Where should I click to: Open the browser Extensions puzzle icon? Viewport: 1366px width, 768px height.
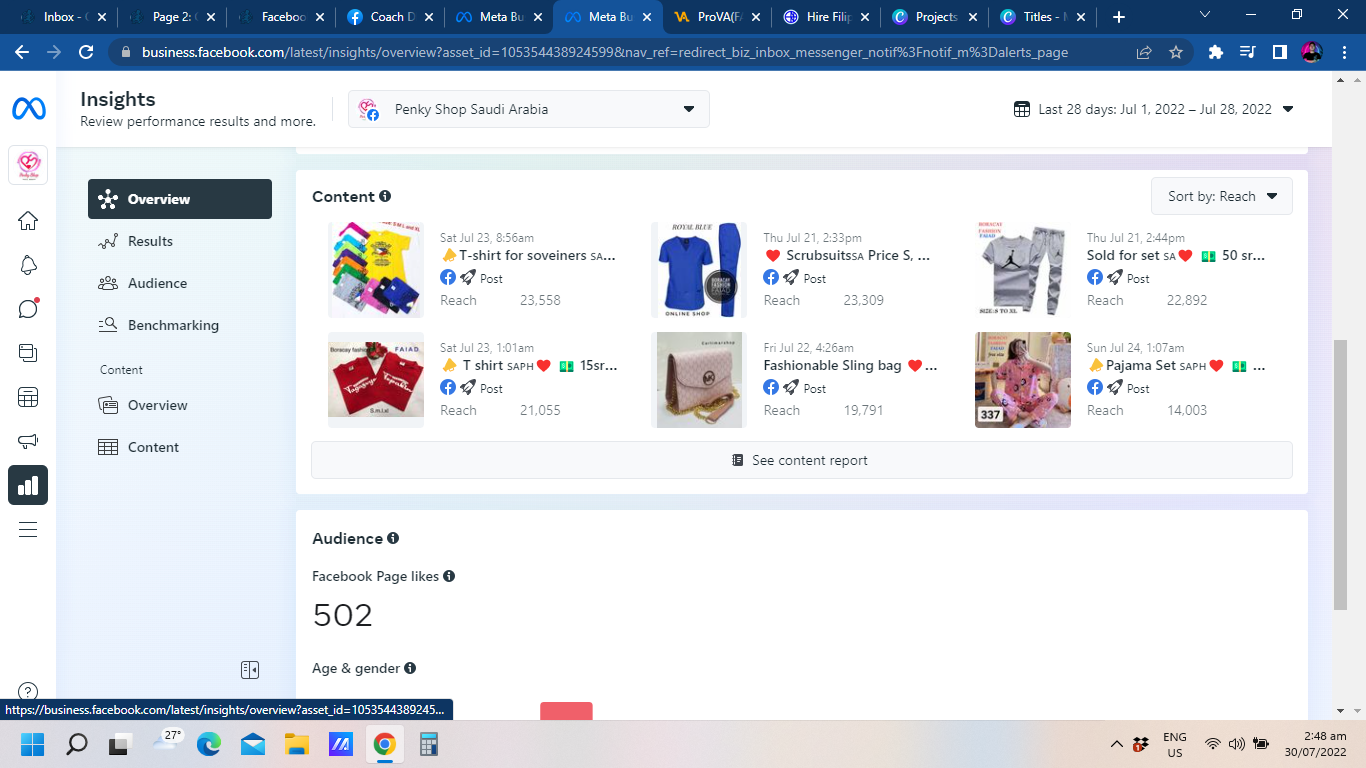click(x=1216, y=52)
